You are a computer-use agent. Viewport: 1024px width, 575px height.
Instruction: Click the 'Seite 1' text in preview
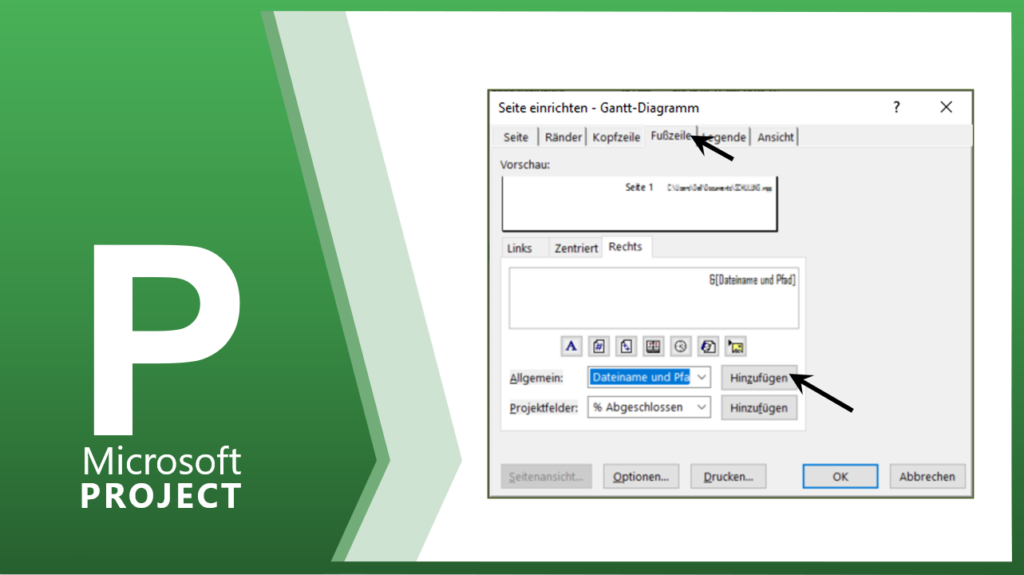tap(639, 188)
